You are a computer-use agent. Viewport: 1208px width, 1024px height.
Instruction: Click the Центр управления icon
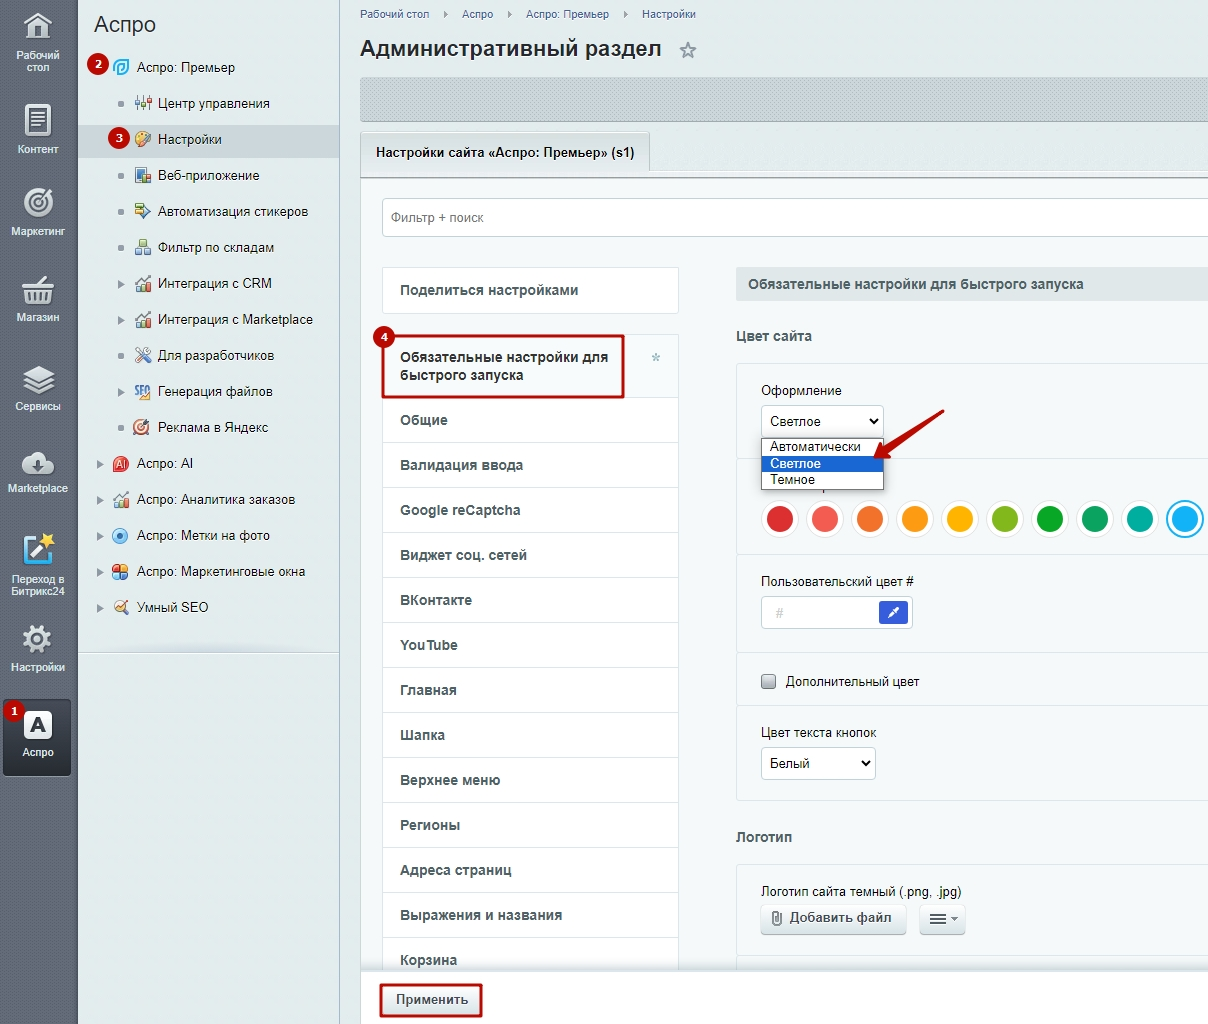143,103
